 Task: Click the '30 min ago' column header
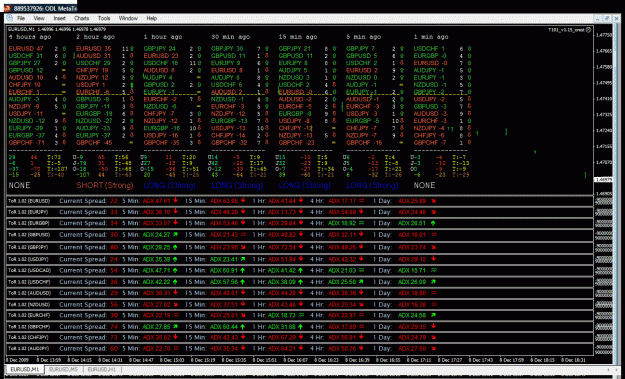click(230, 37)
